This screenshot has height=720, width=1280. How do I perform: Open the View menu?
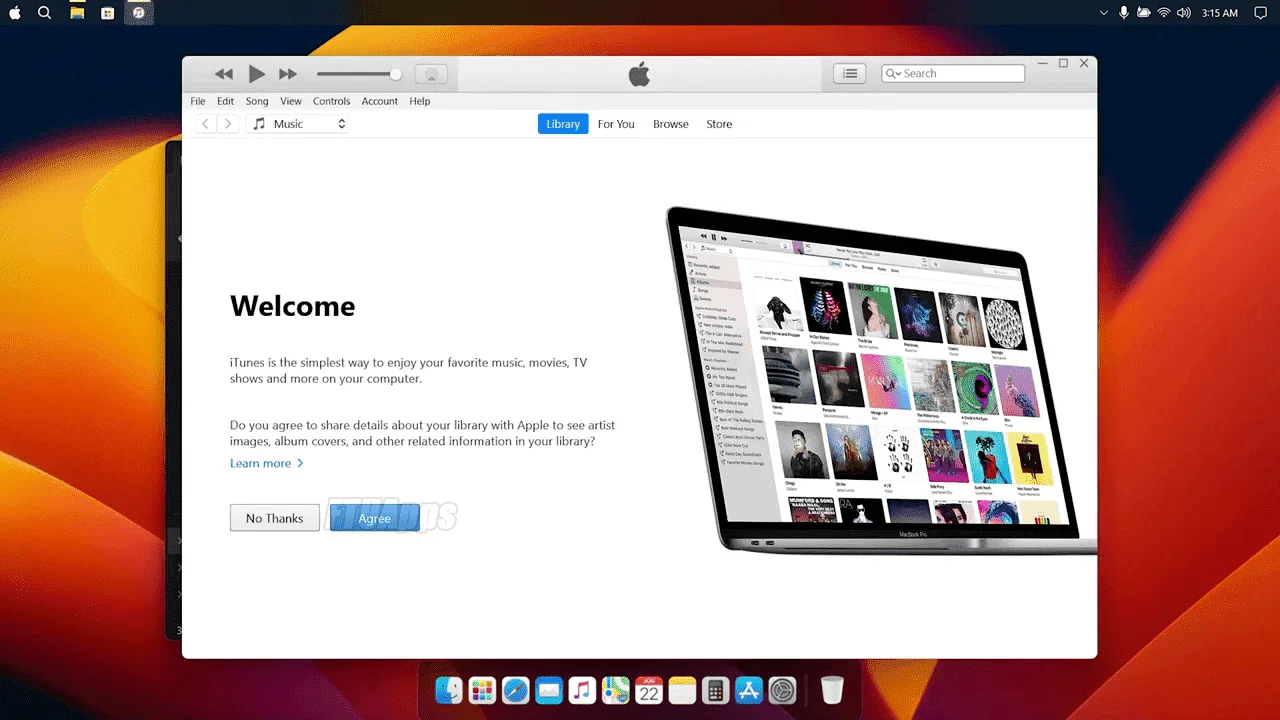pos(291,101)
